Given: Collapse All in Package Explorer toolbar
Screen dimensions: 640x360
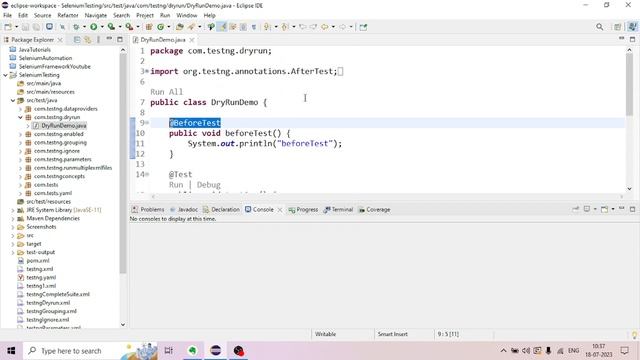Looking at the screenshot, I should point(77,40).
